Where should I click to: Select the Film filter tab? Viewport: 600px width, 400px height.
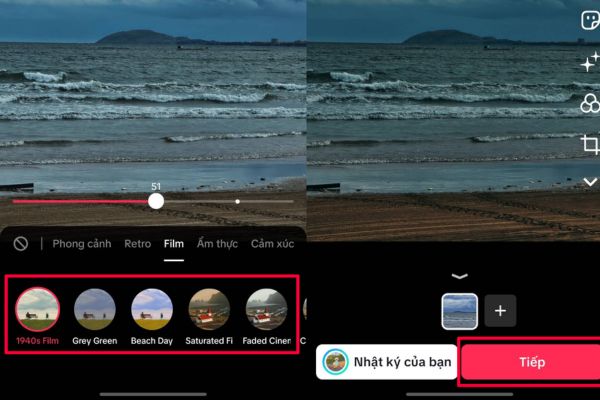pyautogui.click(x=174, y=244)
